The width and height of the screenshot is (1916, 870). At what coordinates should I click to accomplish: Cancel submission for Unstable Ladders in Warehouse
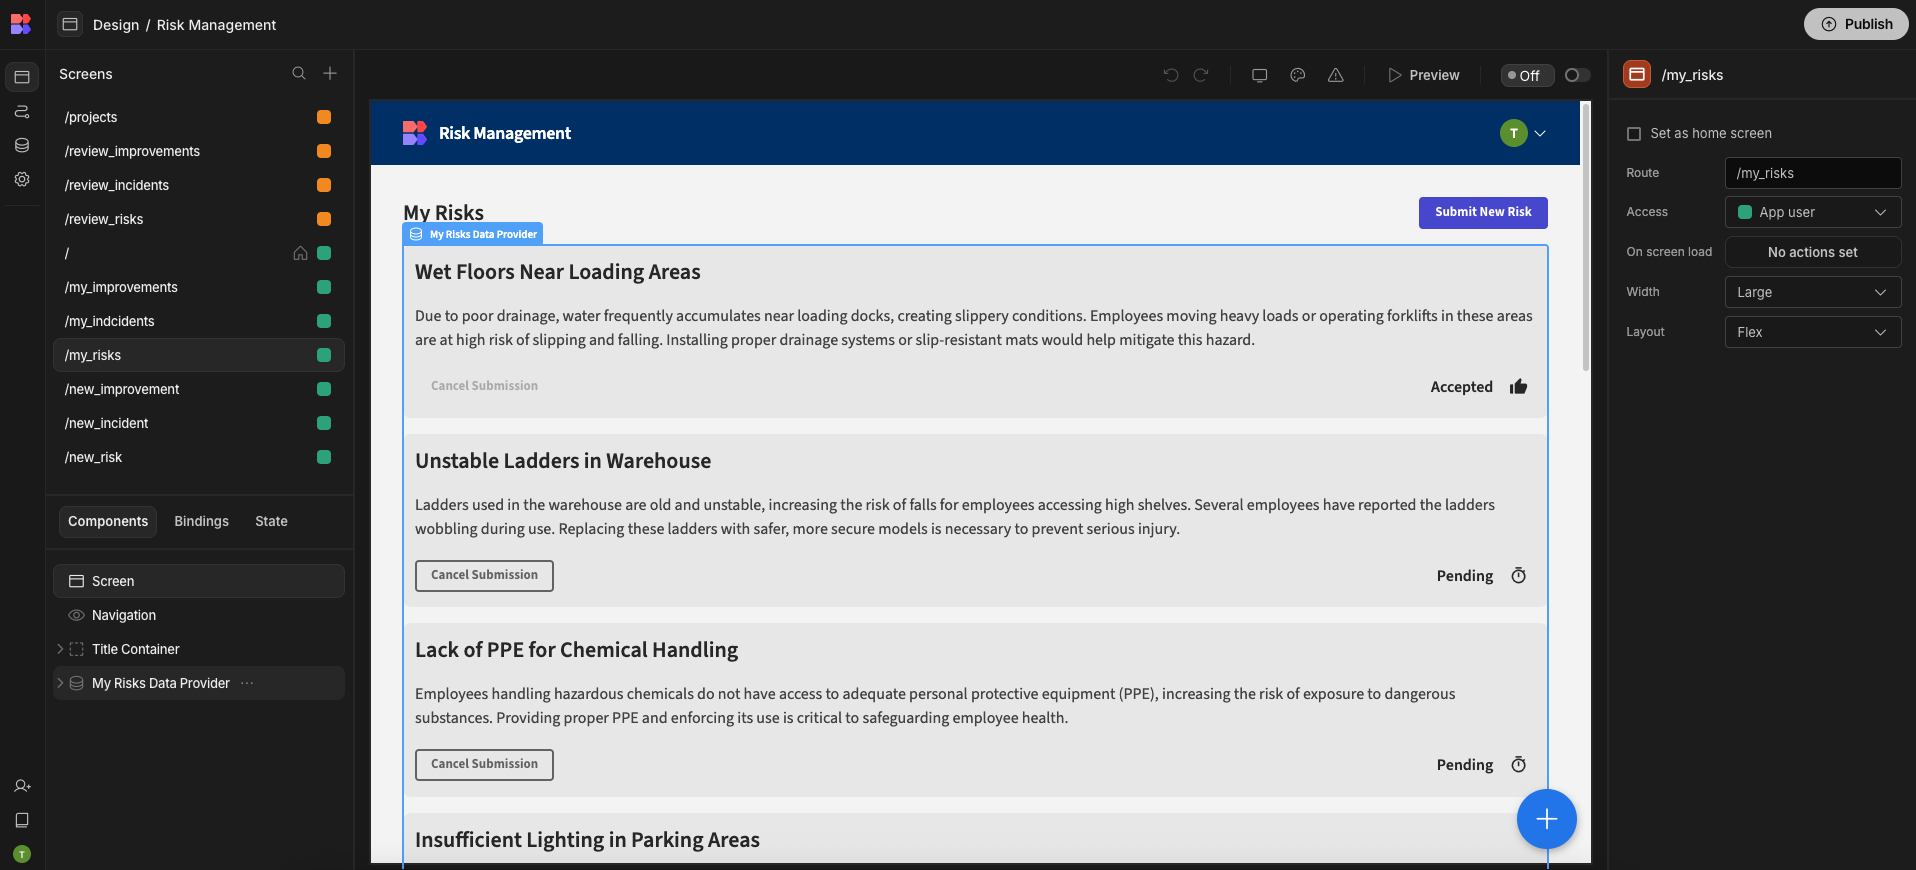pos(484,575)
